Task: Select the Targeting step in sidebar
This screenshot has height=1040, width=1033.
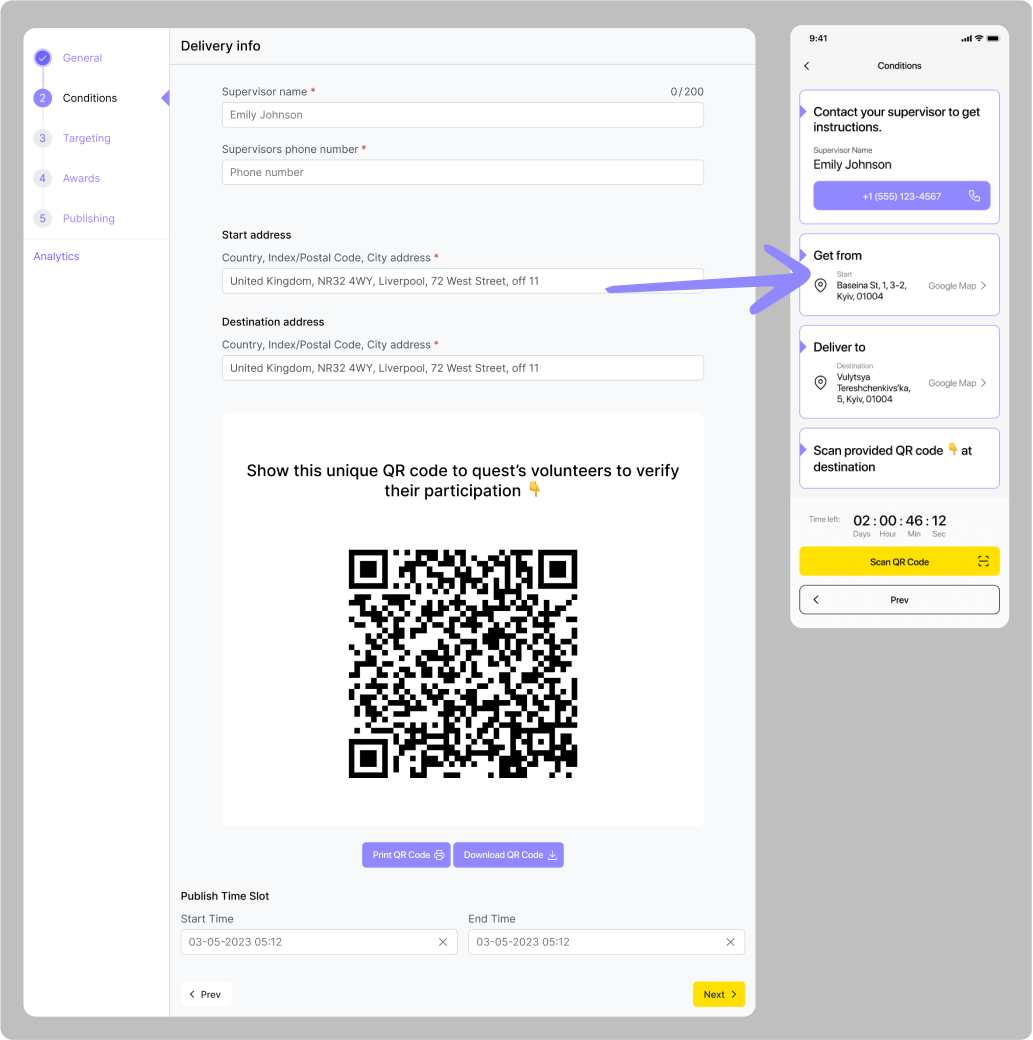Action: coord(86,138)
